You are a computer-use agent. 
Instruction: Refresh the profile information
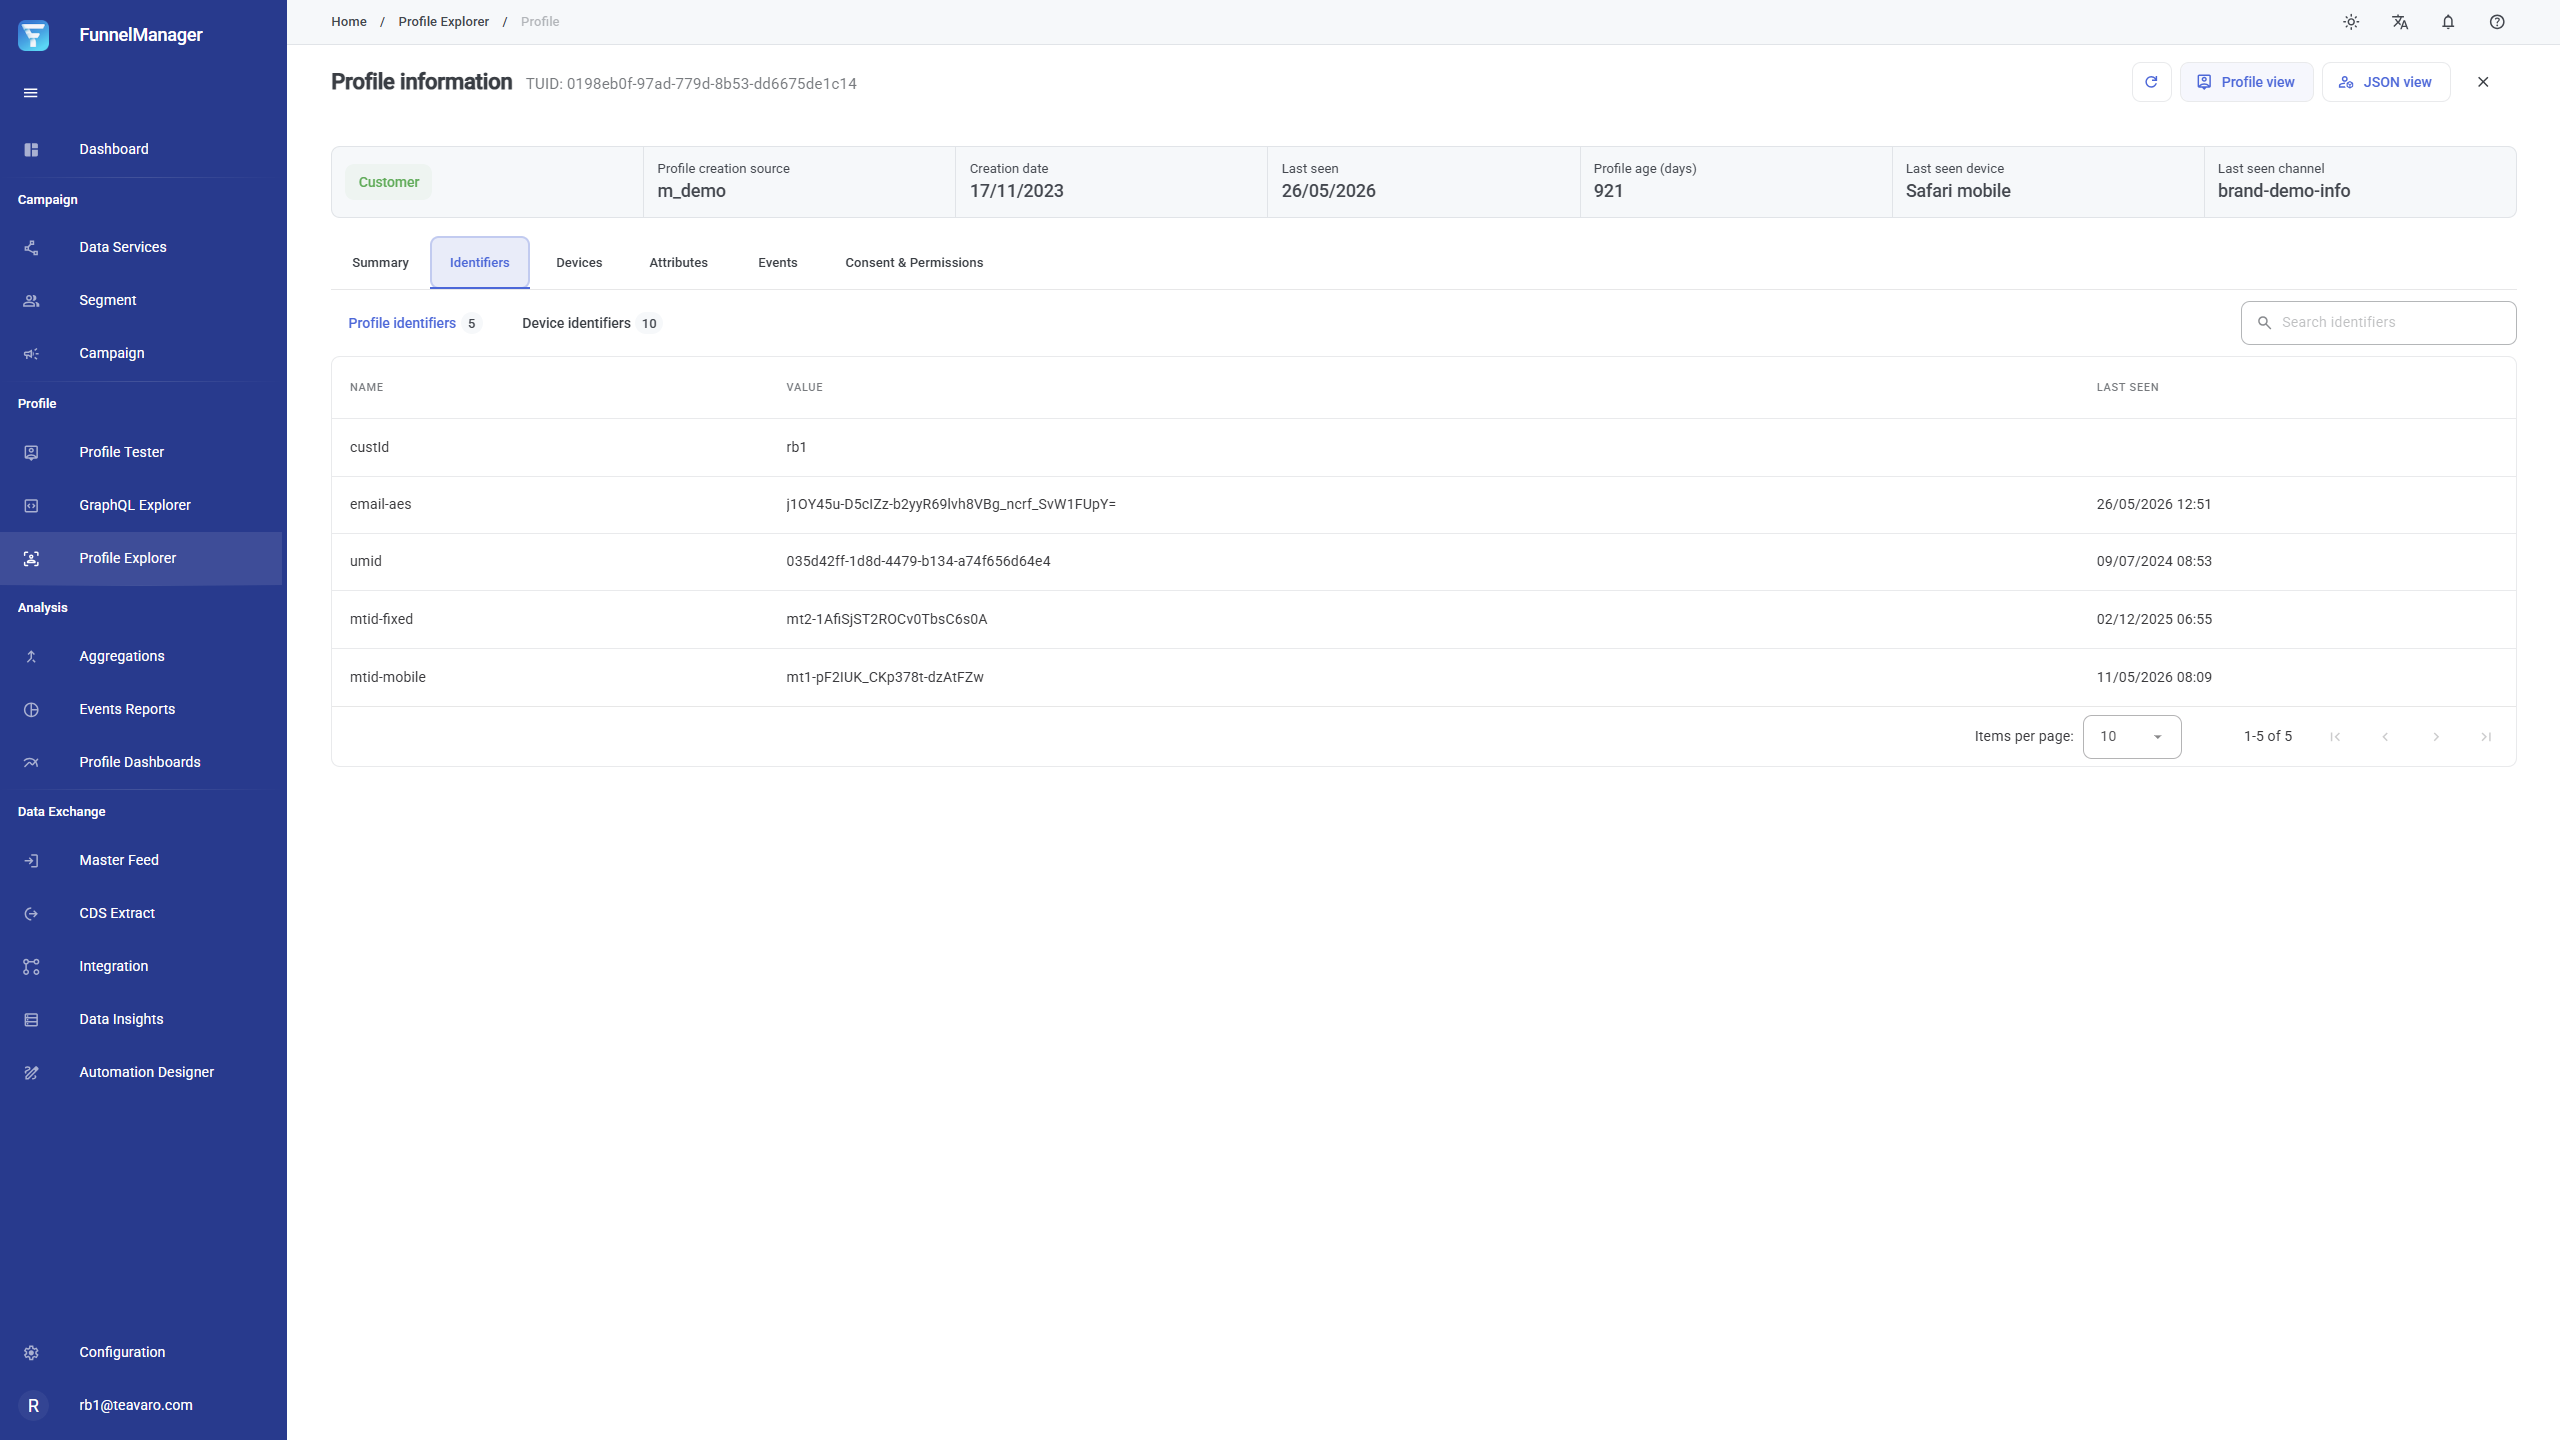(2151, 82)
